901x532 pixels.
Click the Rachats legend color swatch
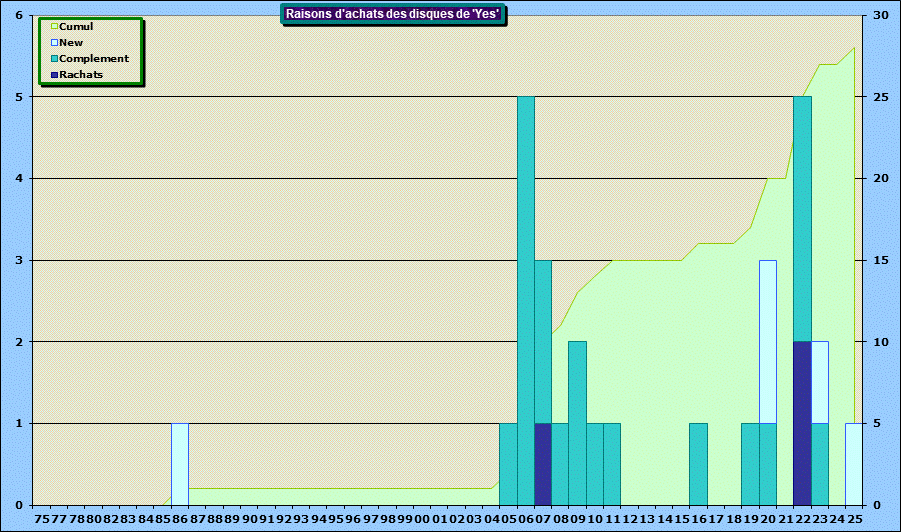pos(55,75)
